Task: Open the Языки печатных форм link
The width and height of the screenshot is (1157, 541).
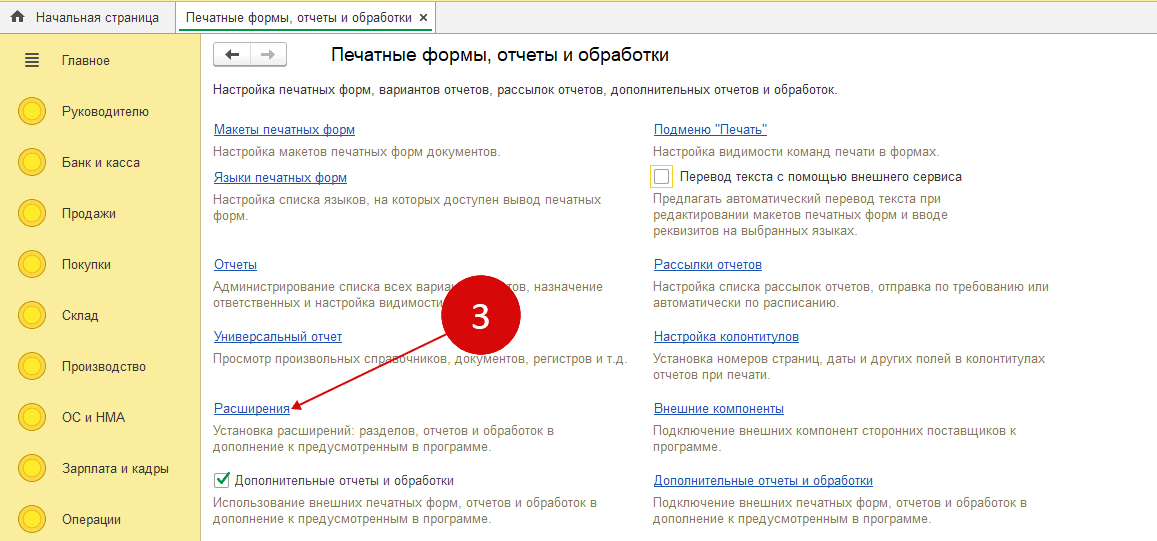Action: point(280,178)
